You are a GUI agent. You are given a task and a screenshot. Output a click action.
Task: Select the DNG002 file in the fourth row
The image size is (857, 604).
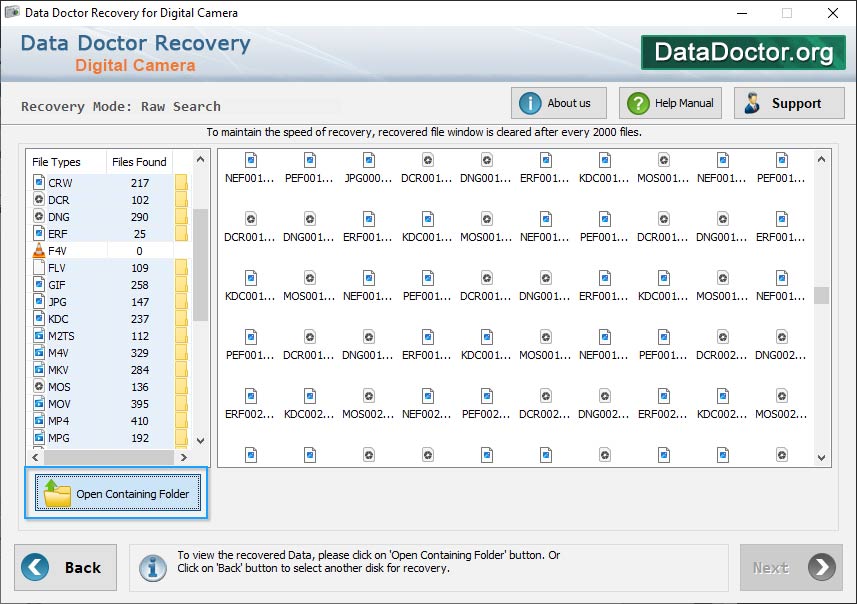[x=781, y=345]
